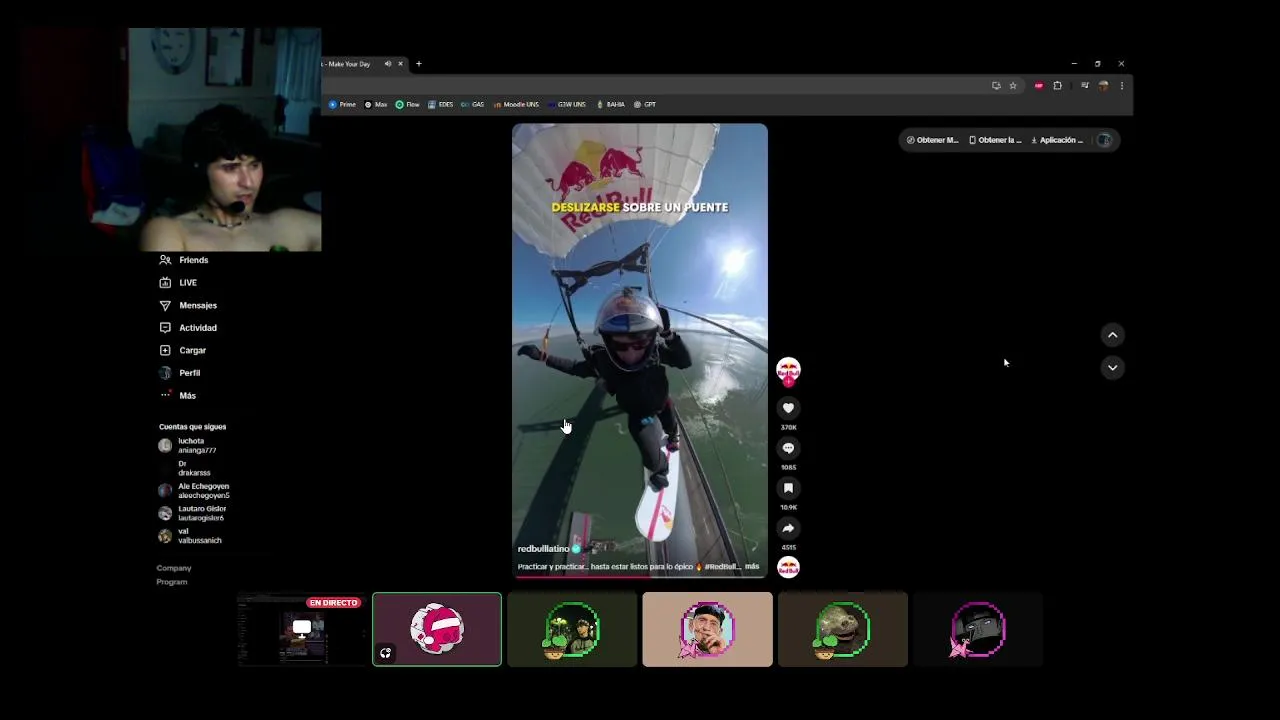This screenshot has width=1280, height=720.
Task: Open the EDES bookmark
Action: click(x=440, y=104)
